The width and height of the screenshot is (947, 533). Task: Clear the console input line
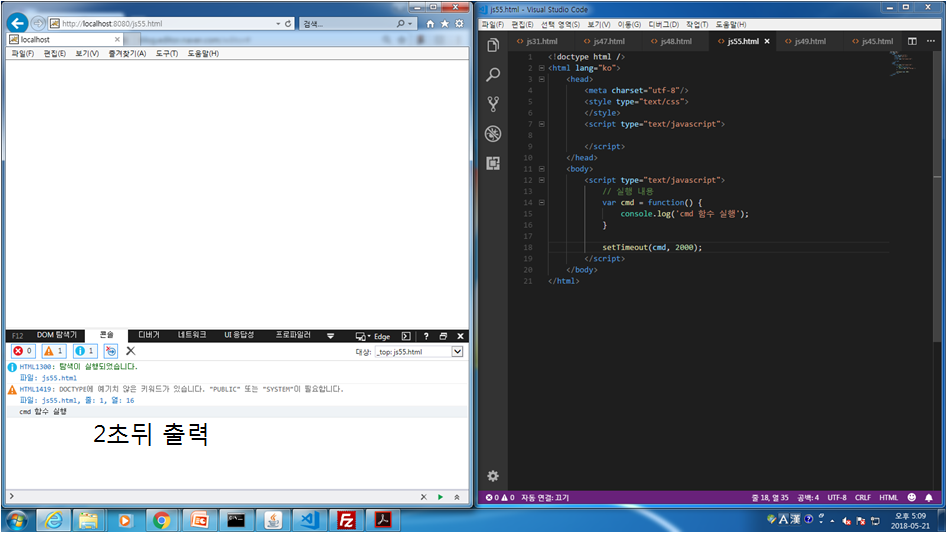point(423,497)
